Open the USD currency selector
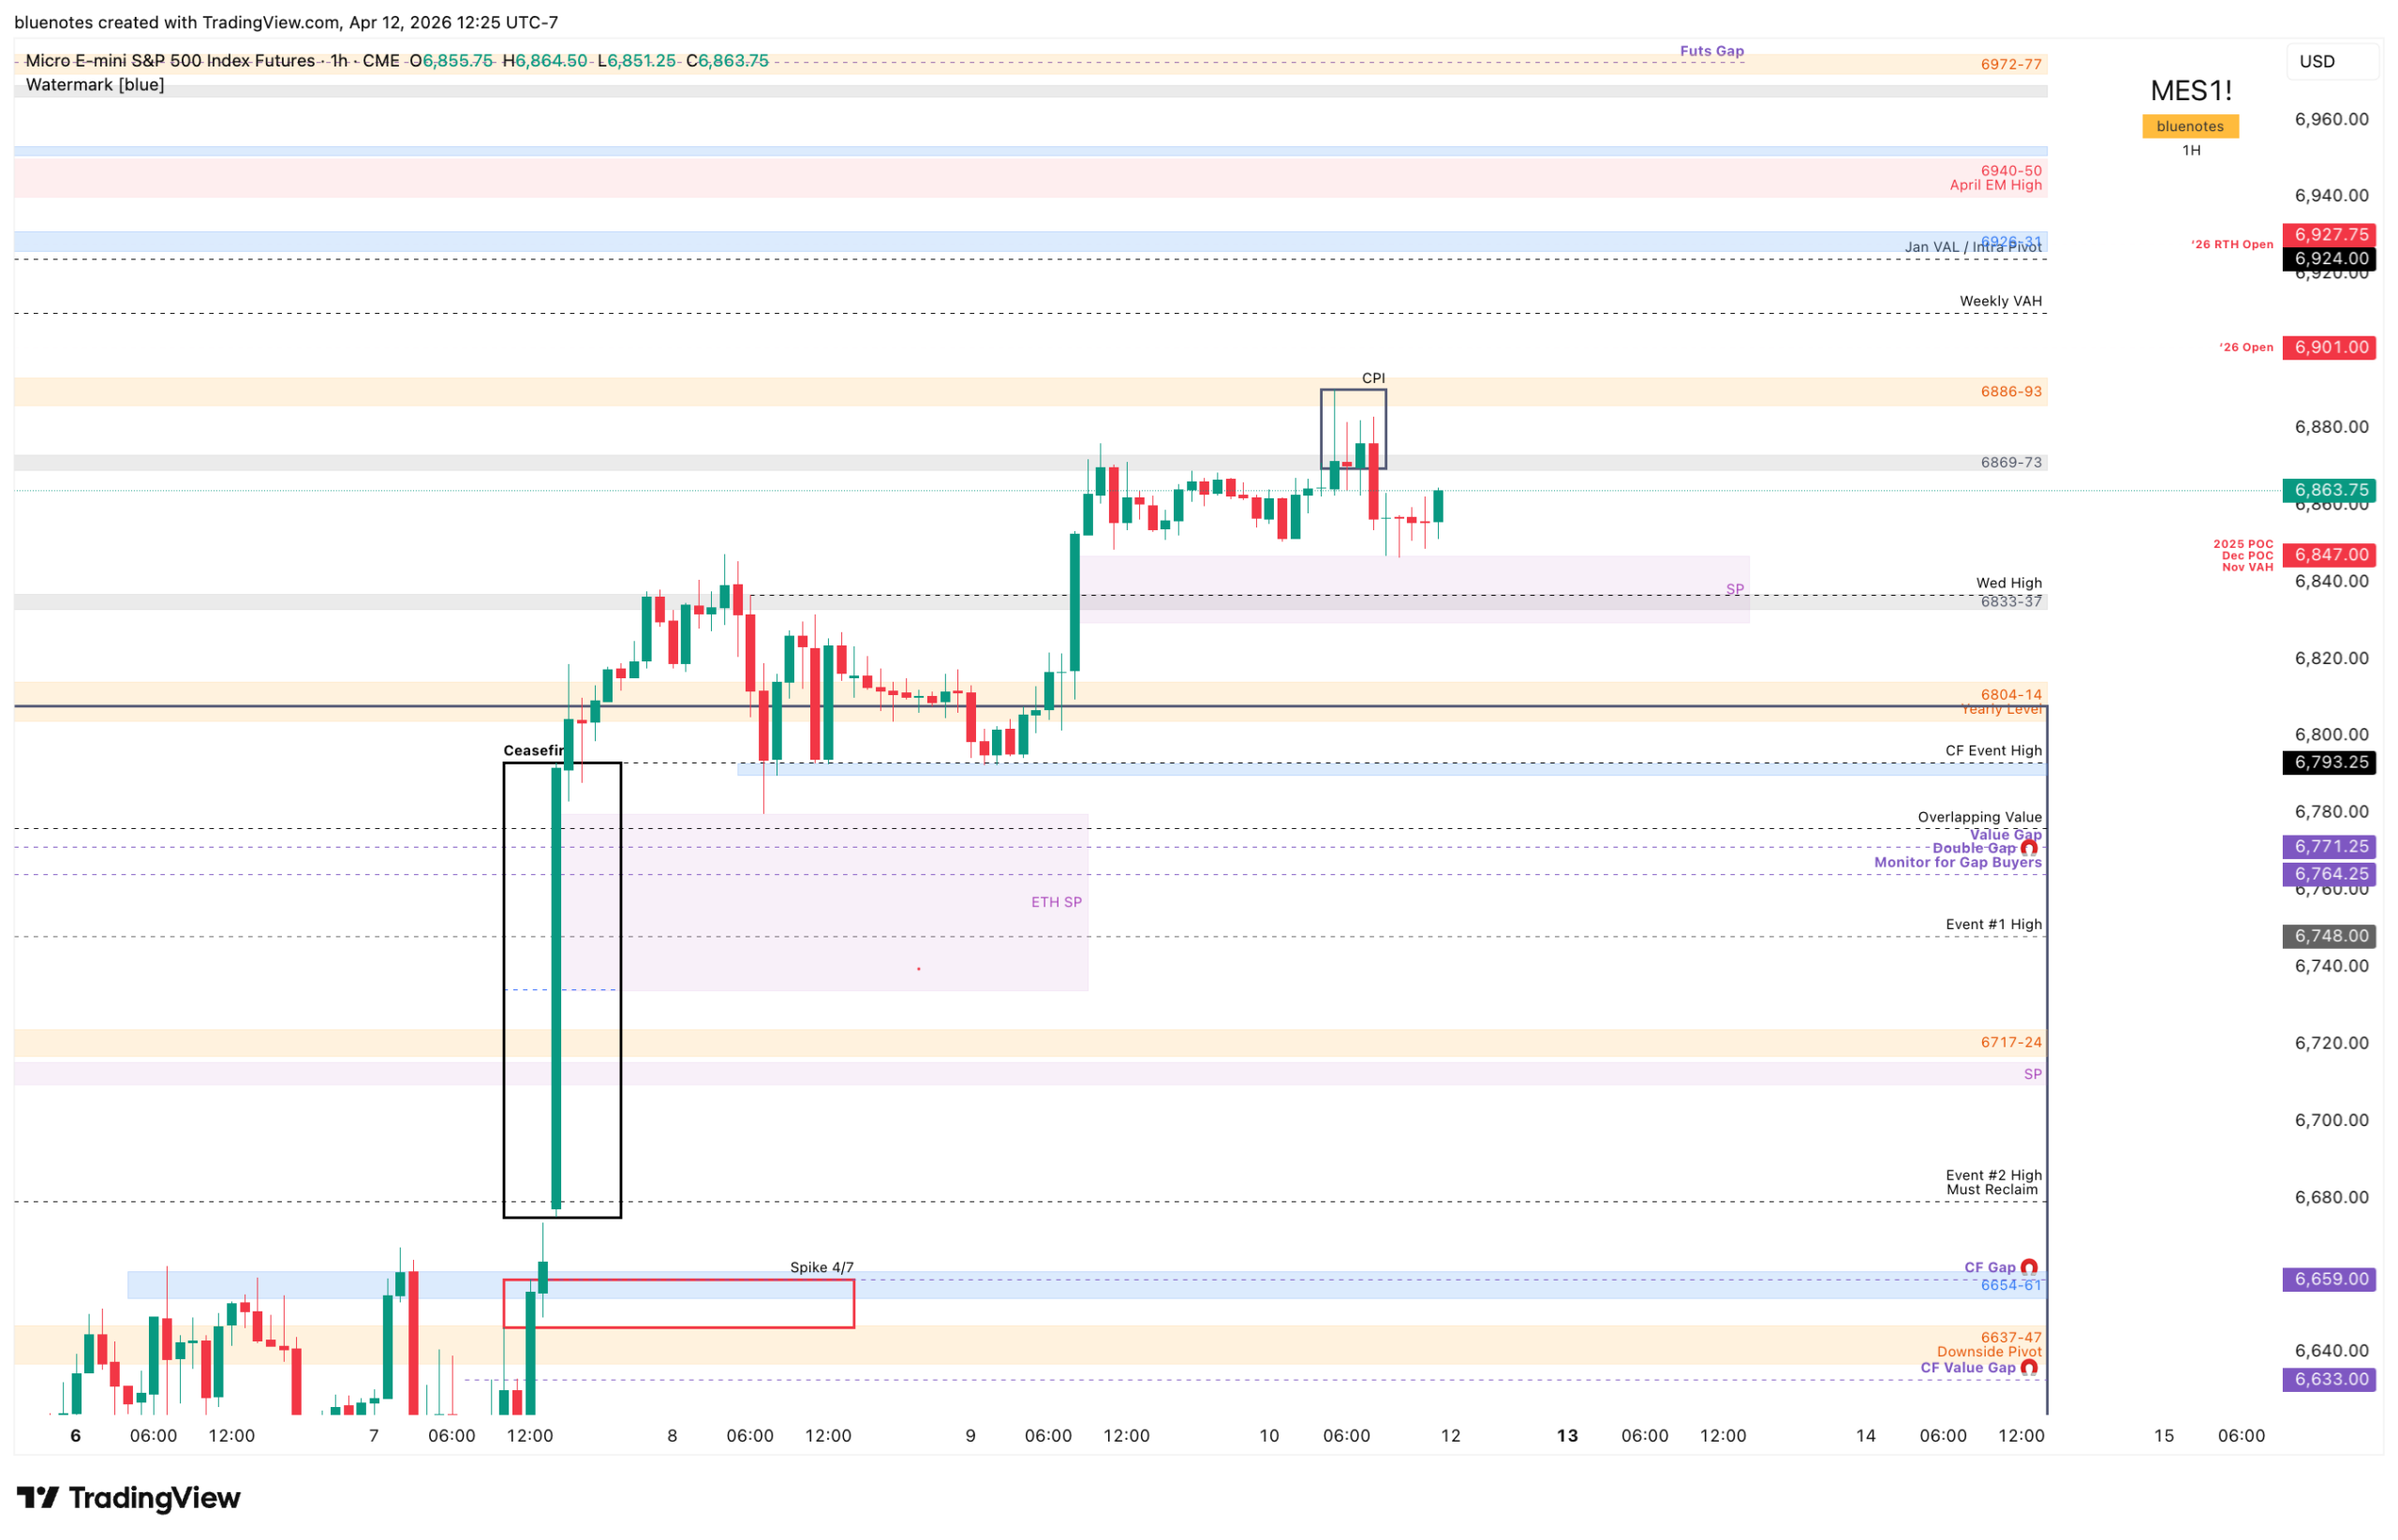Screen dimensions: 2398x1540 tap(2330, 61)
